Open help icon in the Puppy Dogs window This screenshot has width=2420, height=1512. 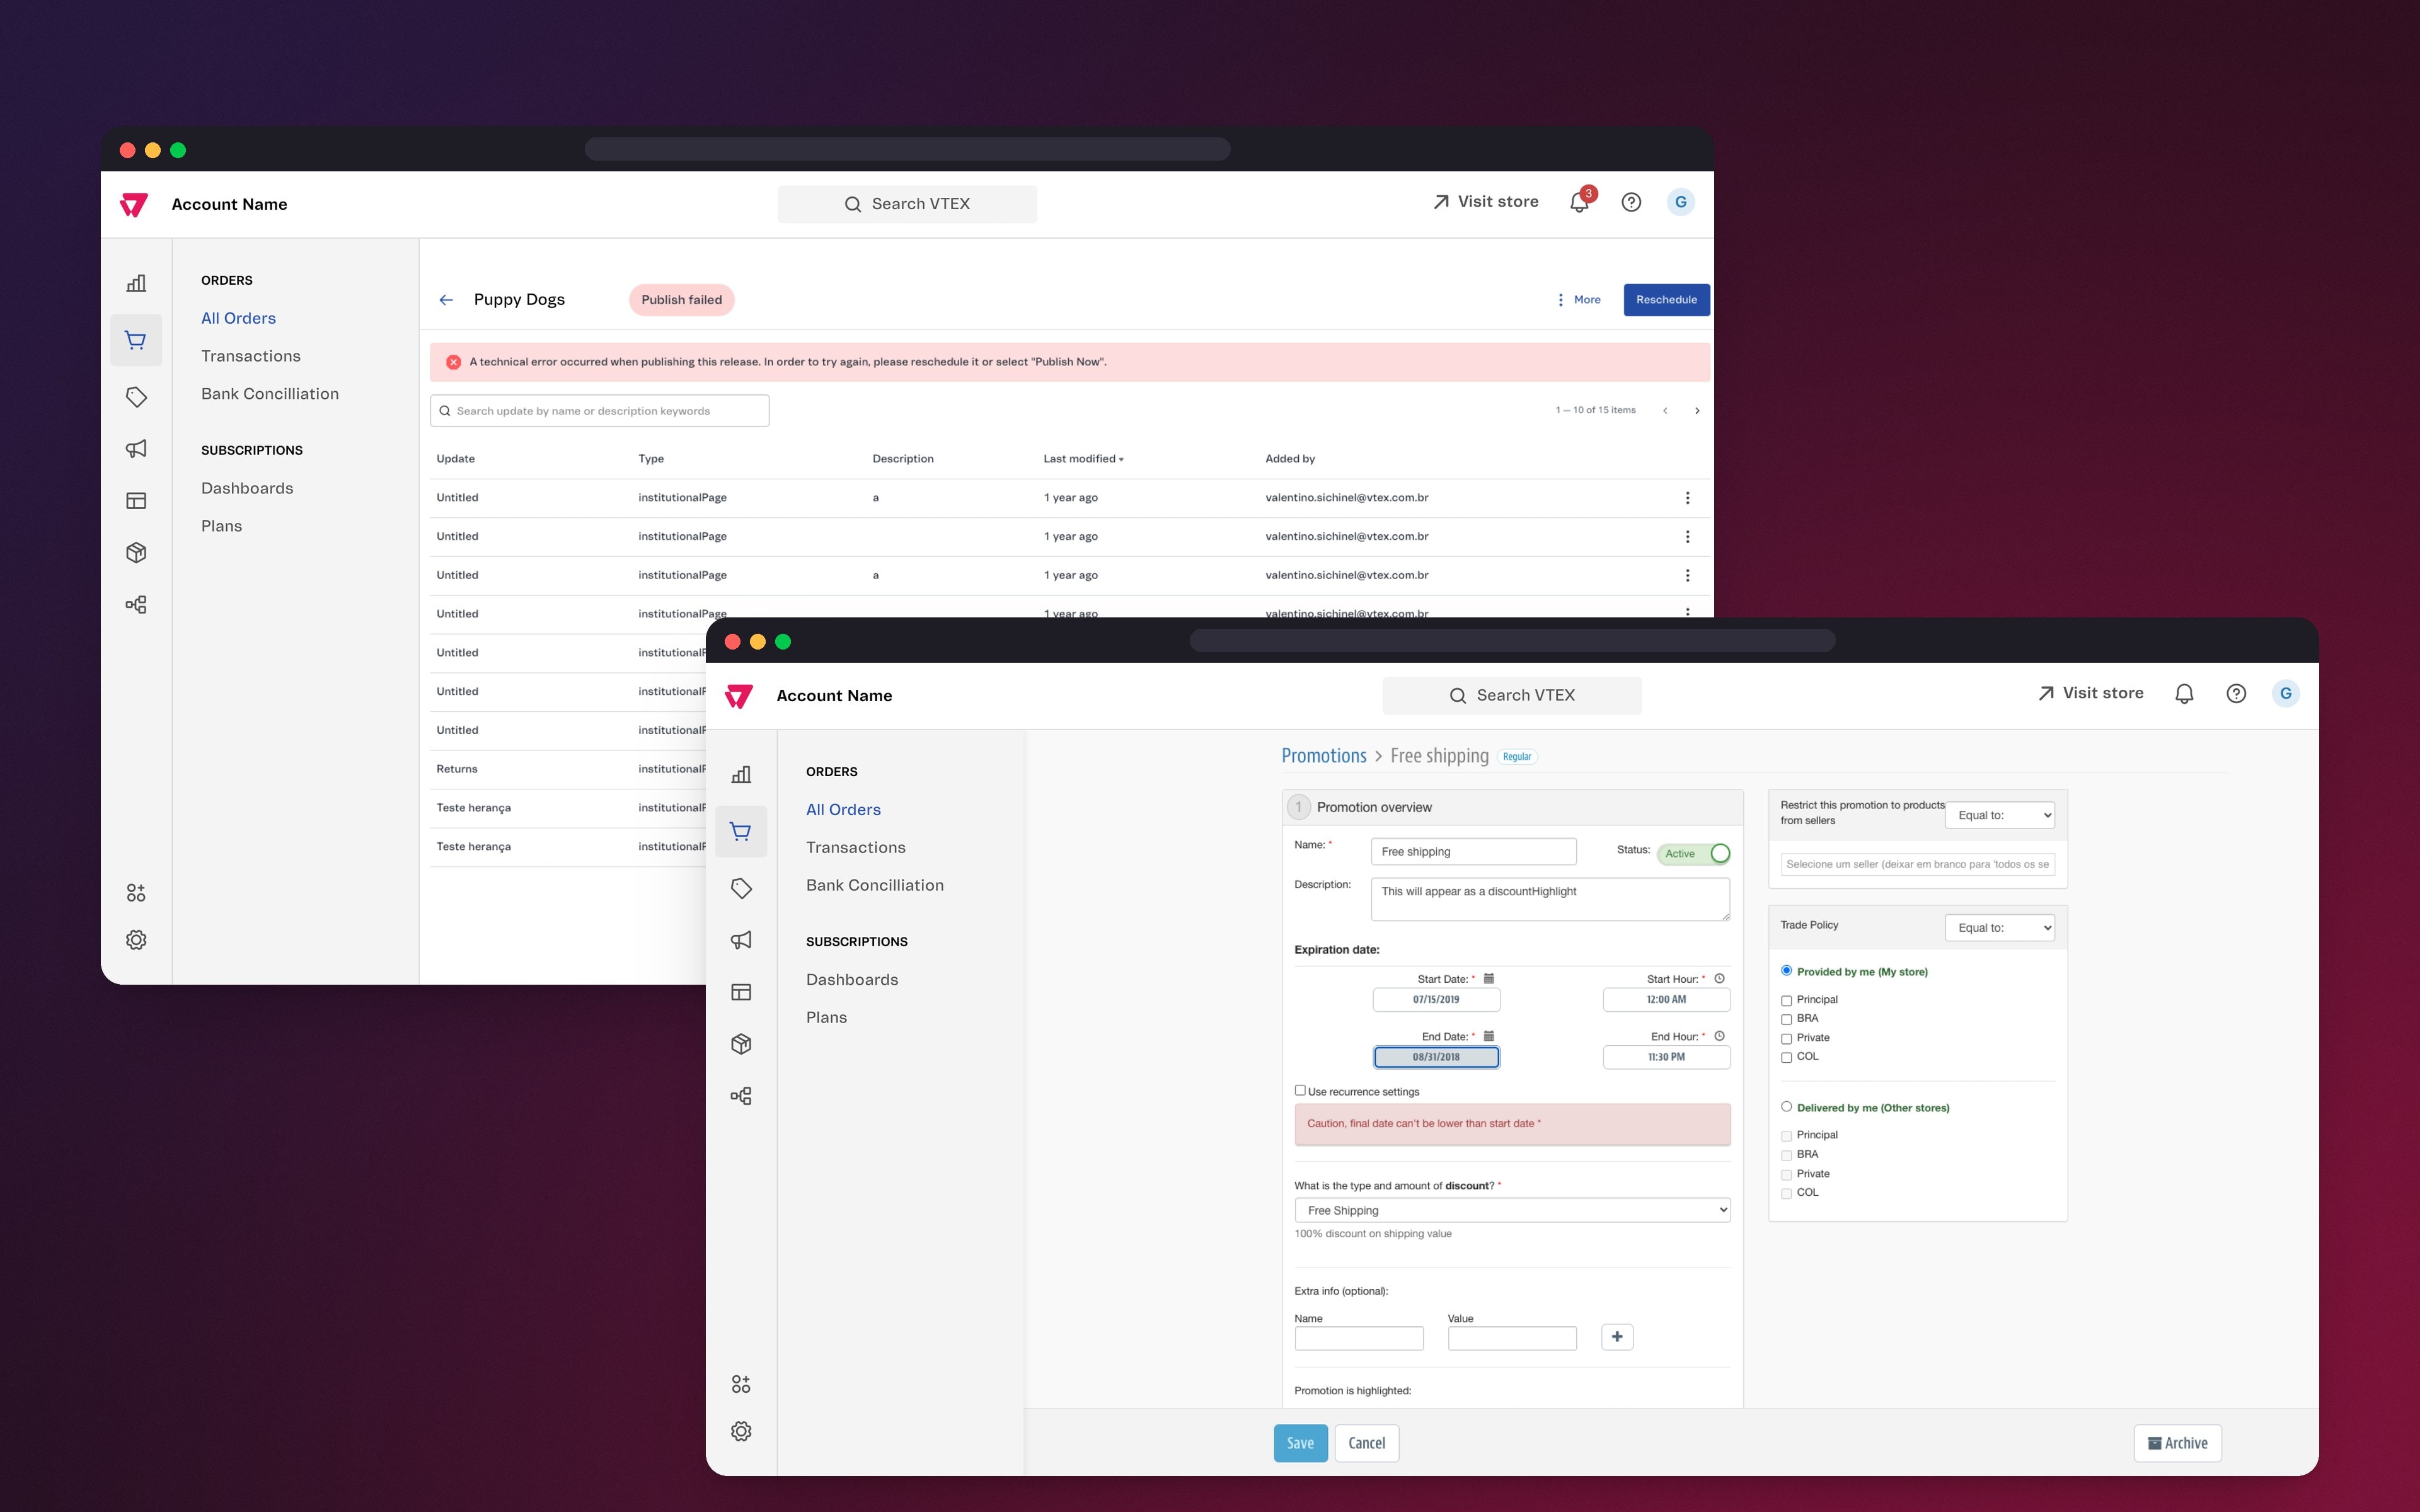pos(1631,202)
